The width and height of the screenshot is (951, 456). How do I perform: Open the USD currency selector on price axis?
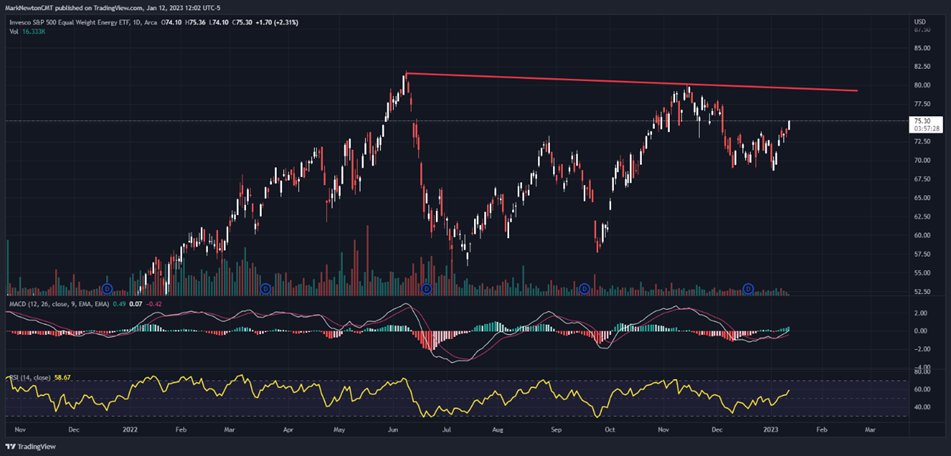(921, 18)
